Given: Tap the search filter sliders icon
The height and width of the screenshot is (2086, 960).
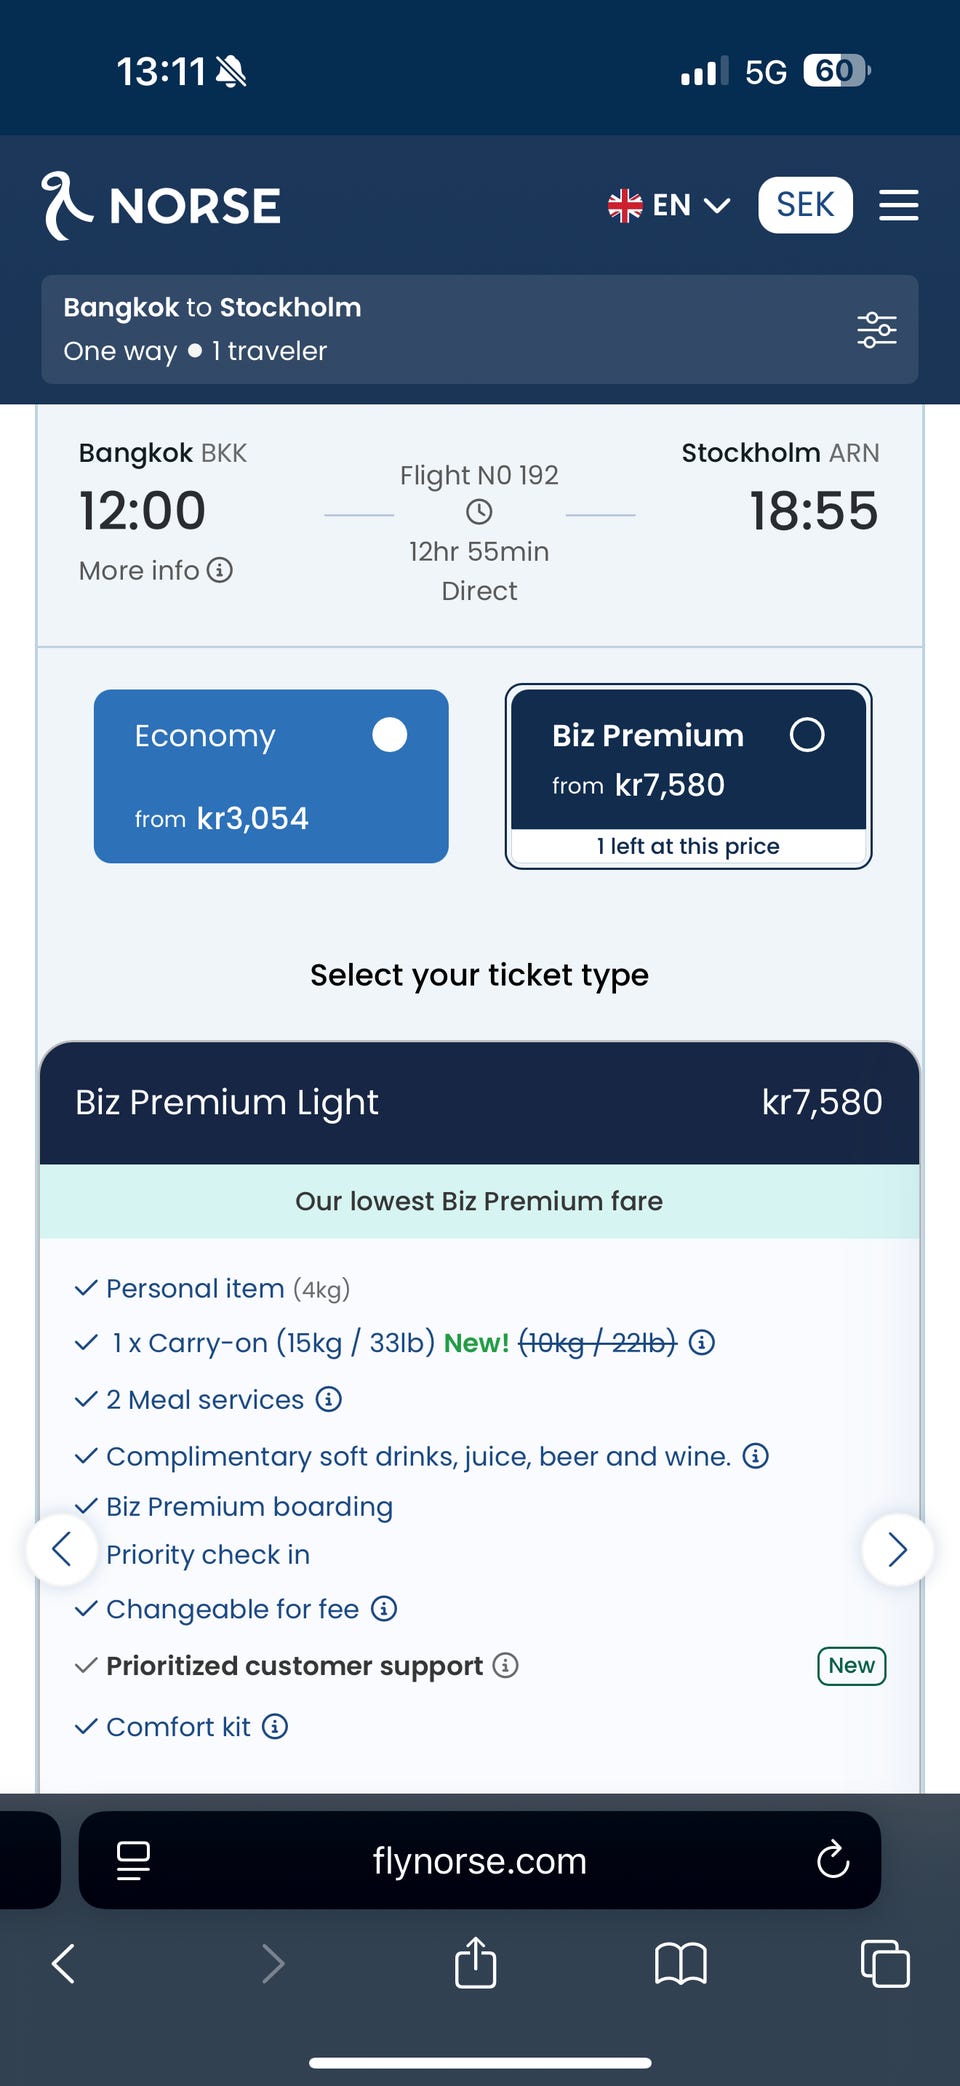Looking at the screenshot, I should 876,329.
